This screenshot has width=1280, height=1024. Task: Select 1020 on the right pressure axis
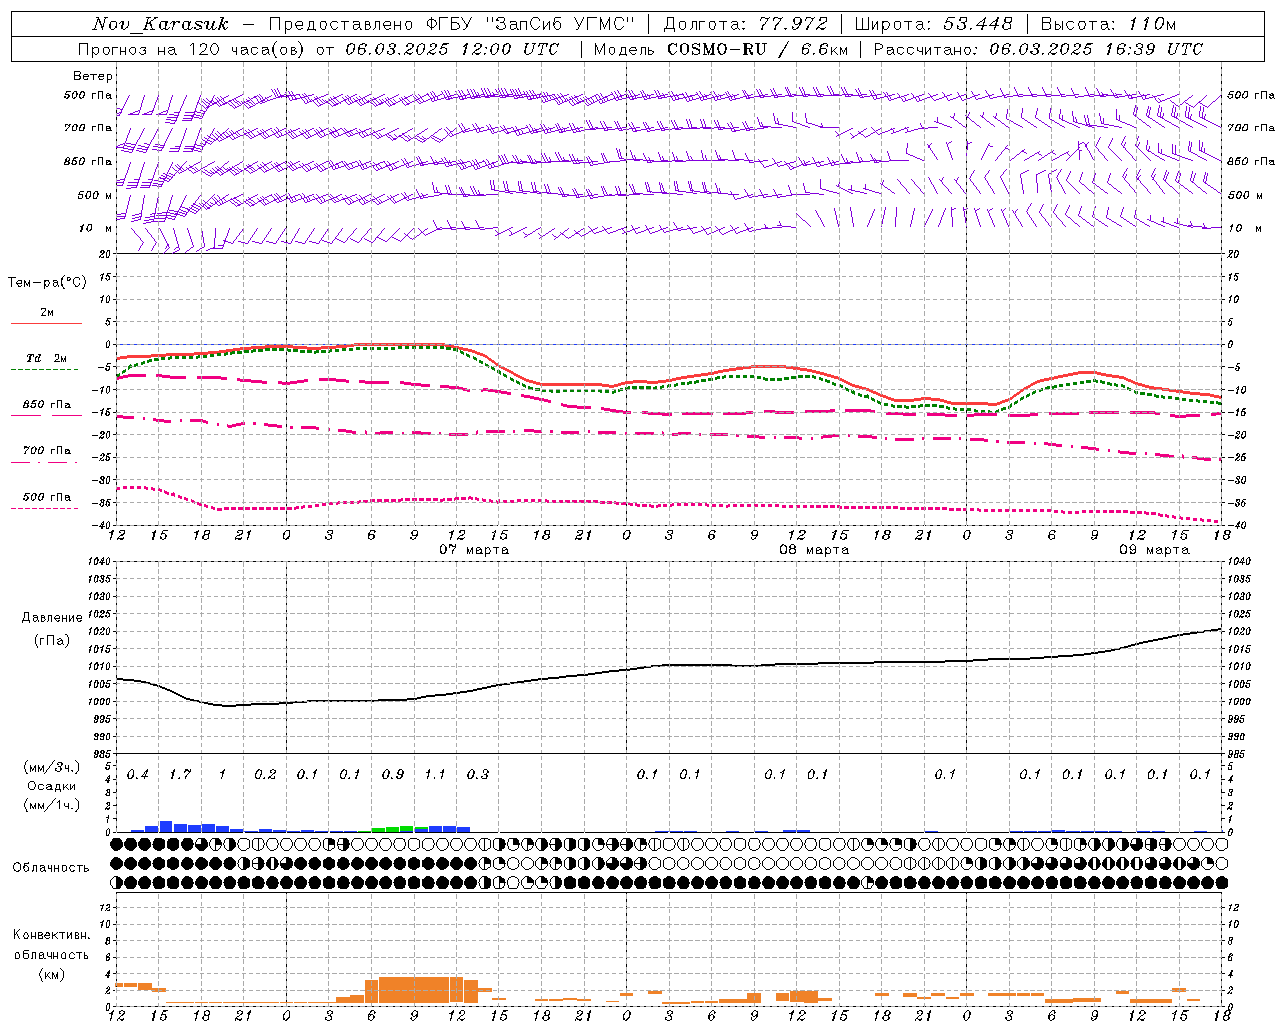(x=1239, y=632)
